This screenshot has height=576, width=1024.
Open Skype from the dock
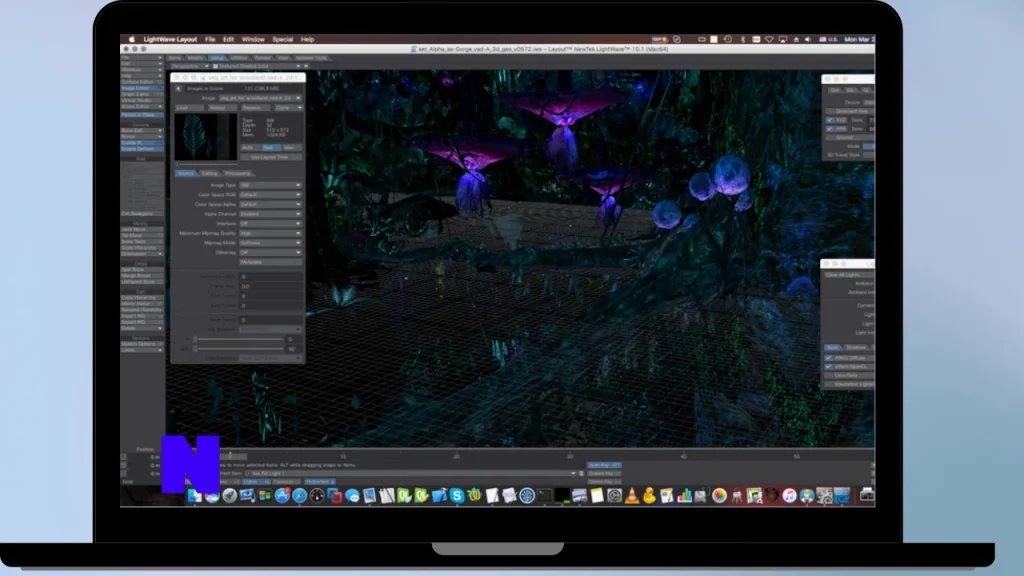click(456, 496)
